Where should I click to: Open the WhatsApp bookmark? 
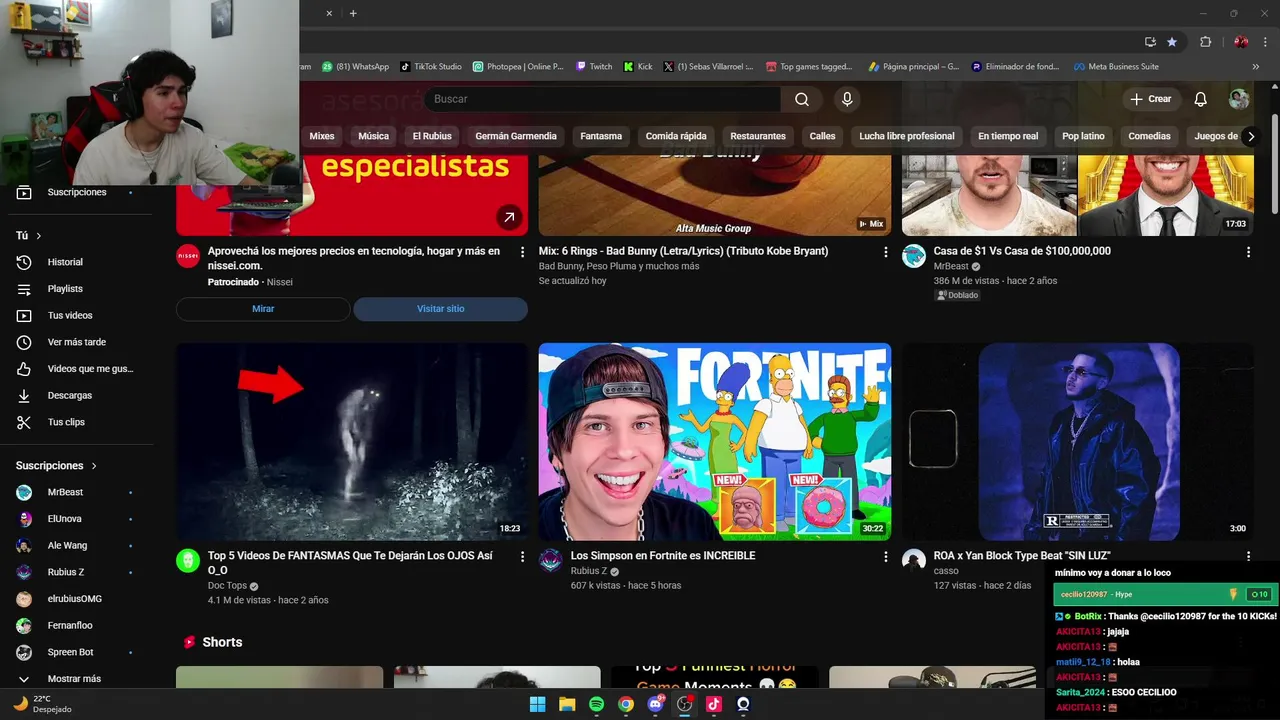tap(356, 67)
